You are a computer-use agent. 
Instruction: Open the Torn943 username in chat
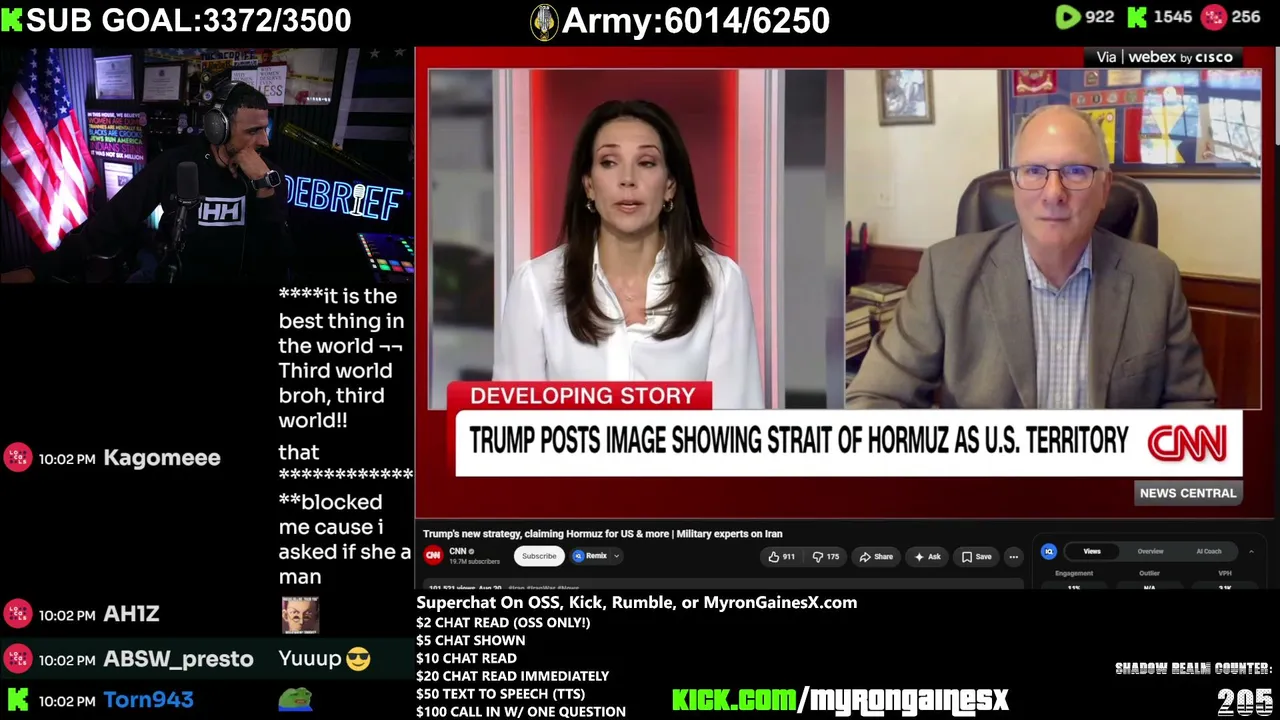149,700
